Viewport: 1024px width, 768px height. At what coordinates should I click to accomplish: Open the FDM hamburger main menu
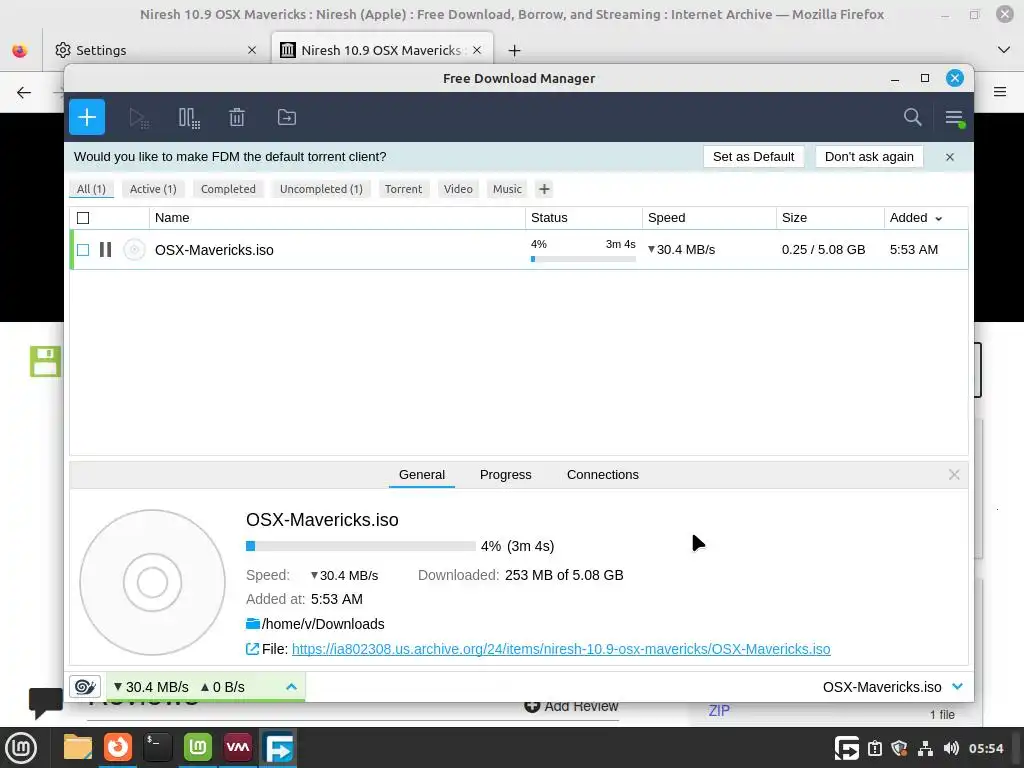point(954,118)
